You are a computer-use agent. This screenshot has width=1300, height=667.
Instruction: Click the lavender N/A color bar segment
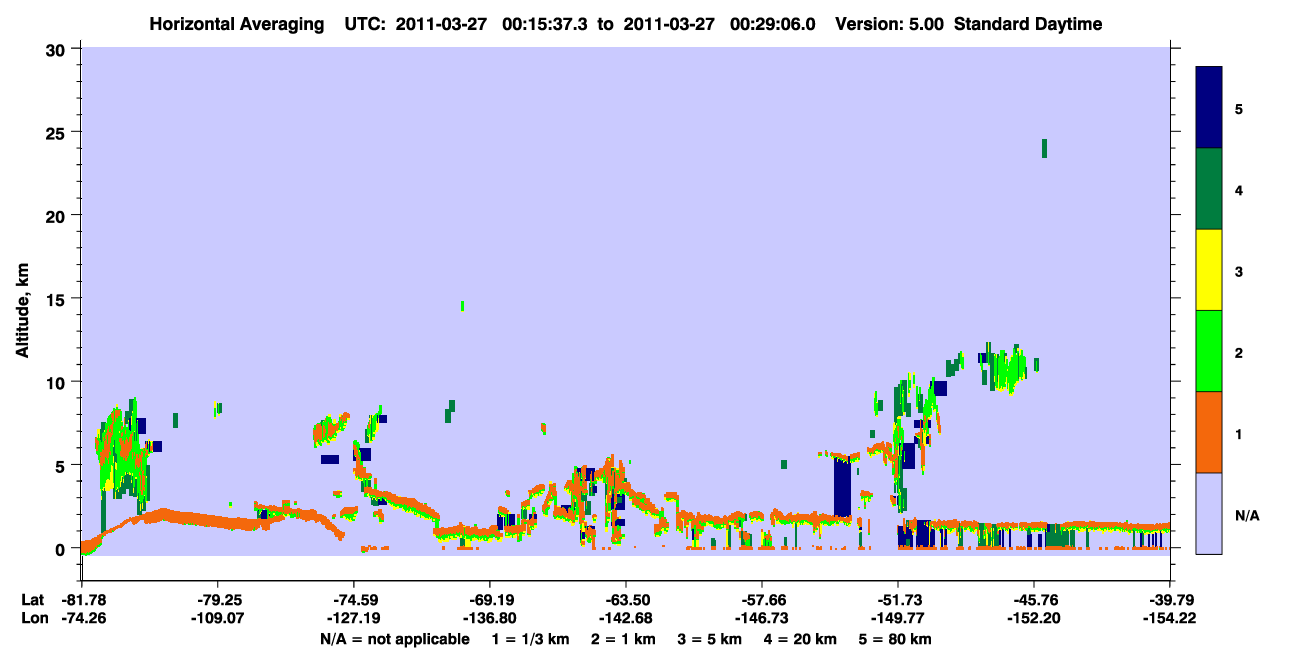pyautogui.click(x=1209, y=512)
